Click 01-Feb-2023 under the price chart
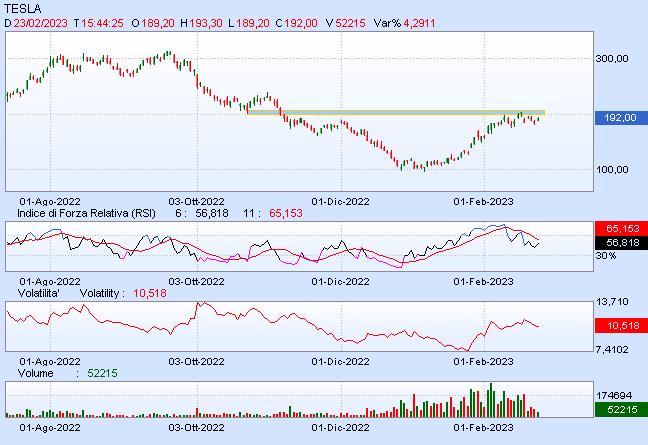The height and width of the screenshot is (445, 648). (484, 202)
